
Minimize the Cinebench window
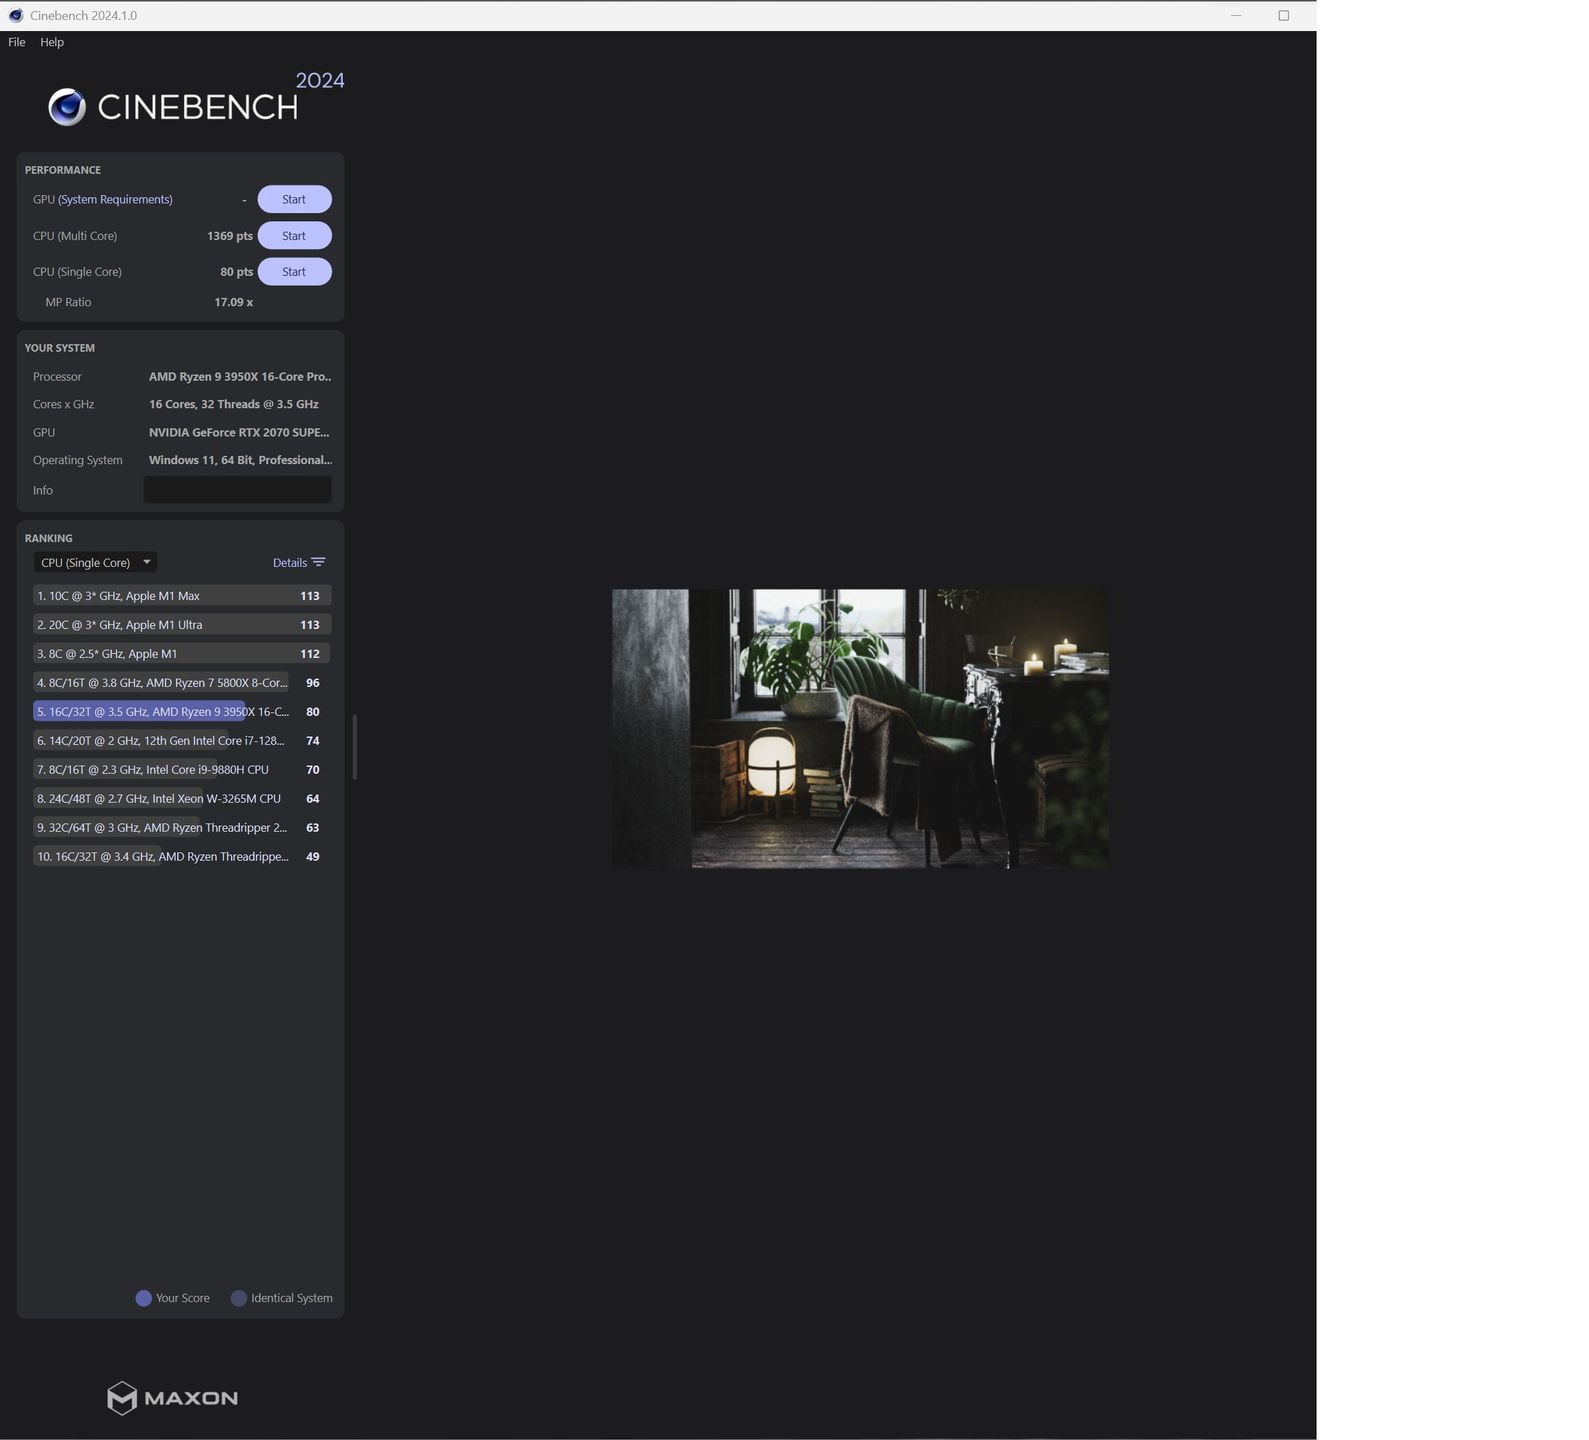(1236, 15)
